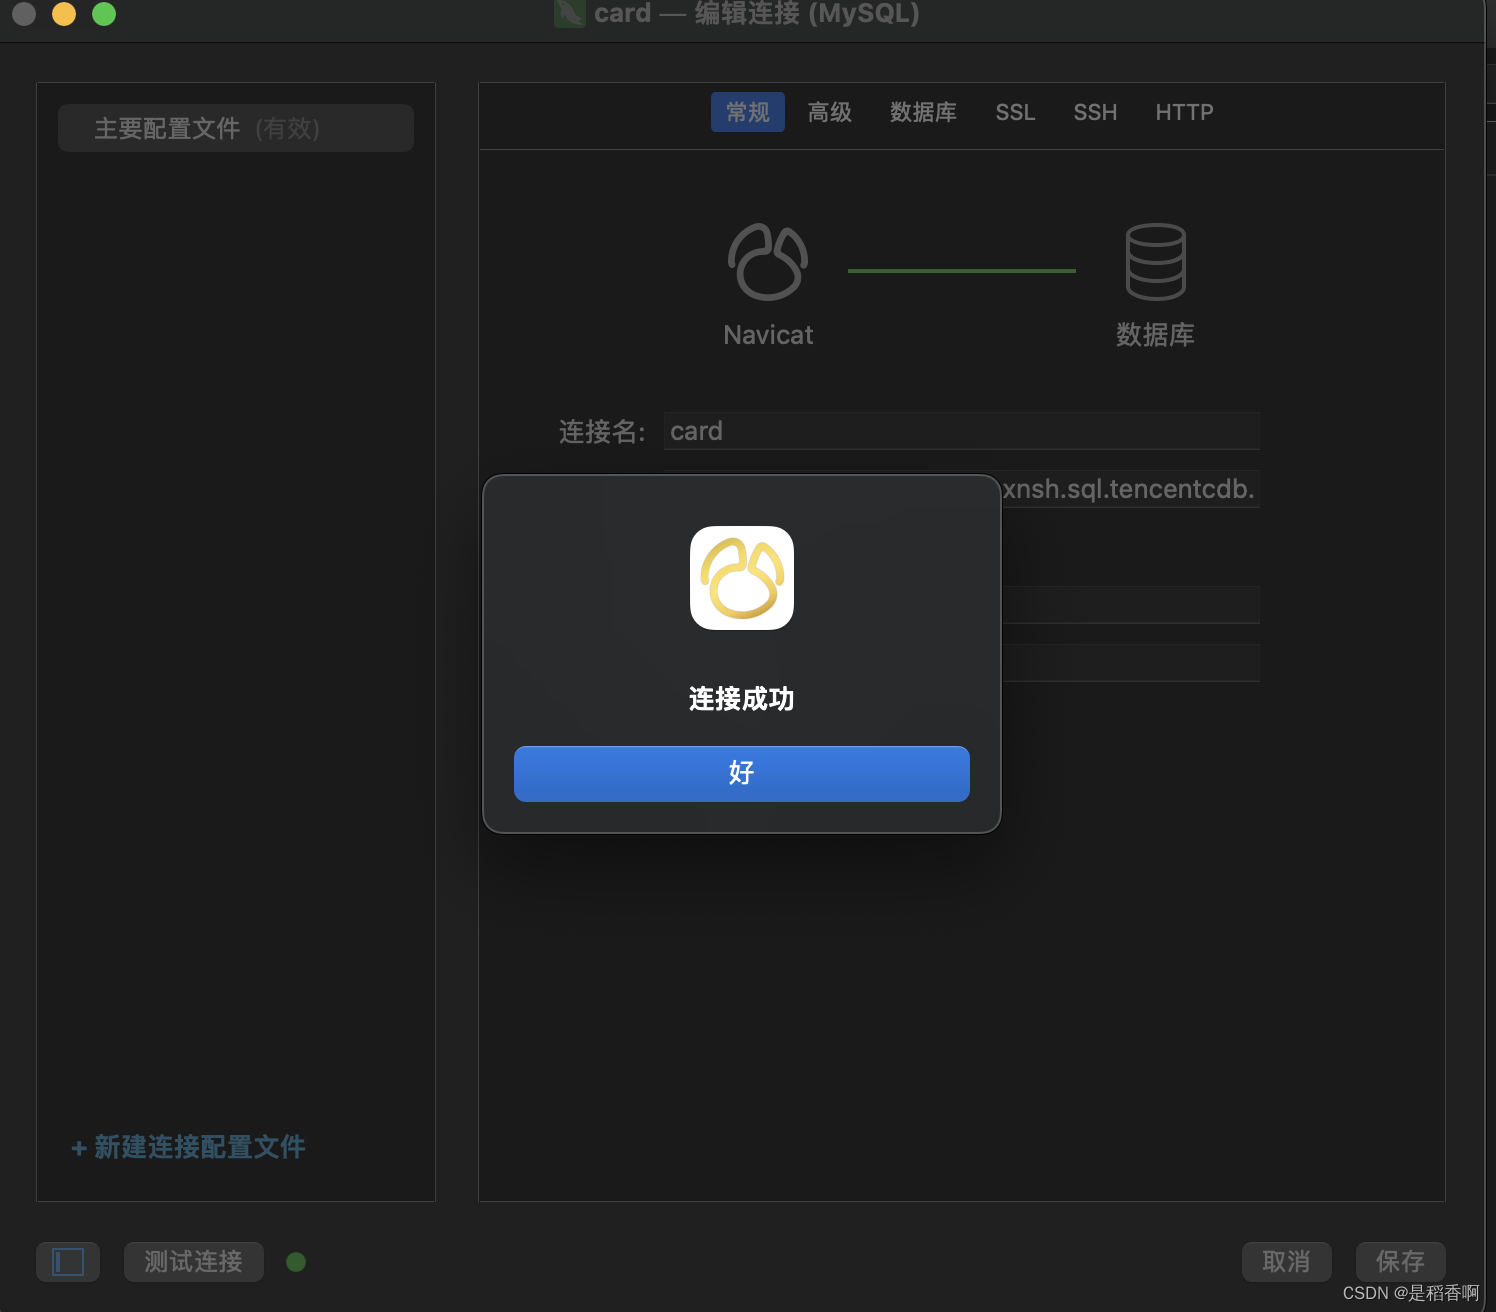Click the 好 button in the dialog
1496x1312 pixels.
click(741, 773)
